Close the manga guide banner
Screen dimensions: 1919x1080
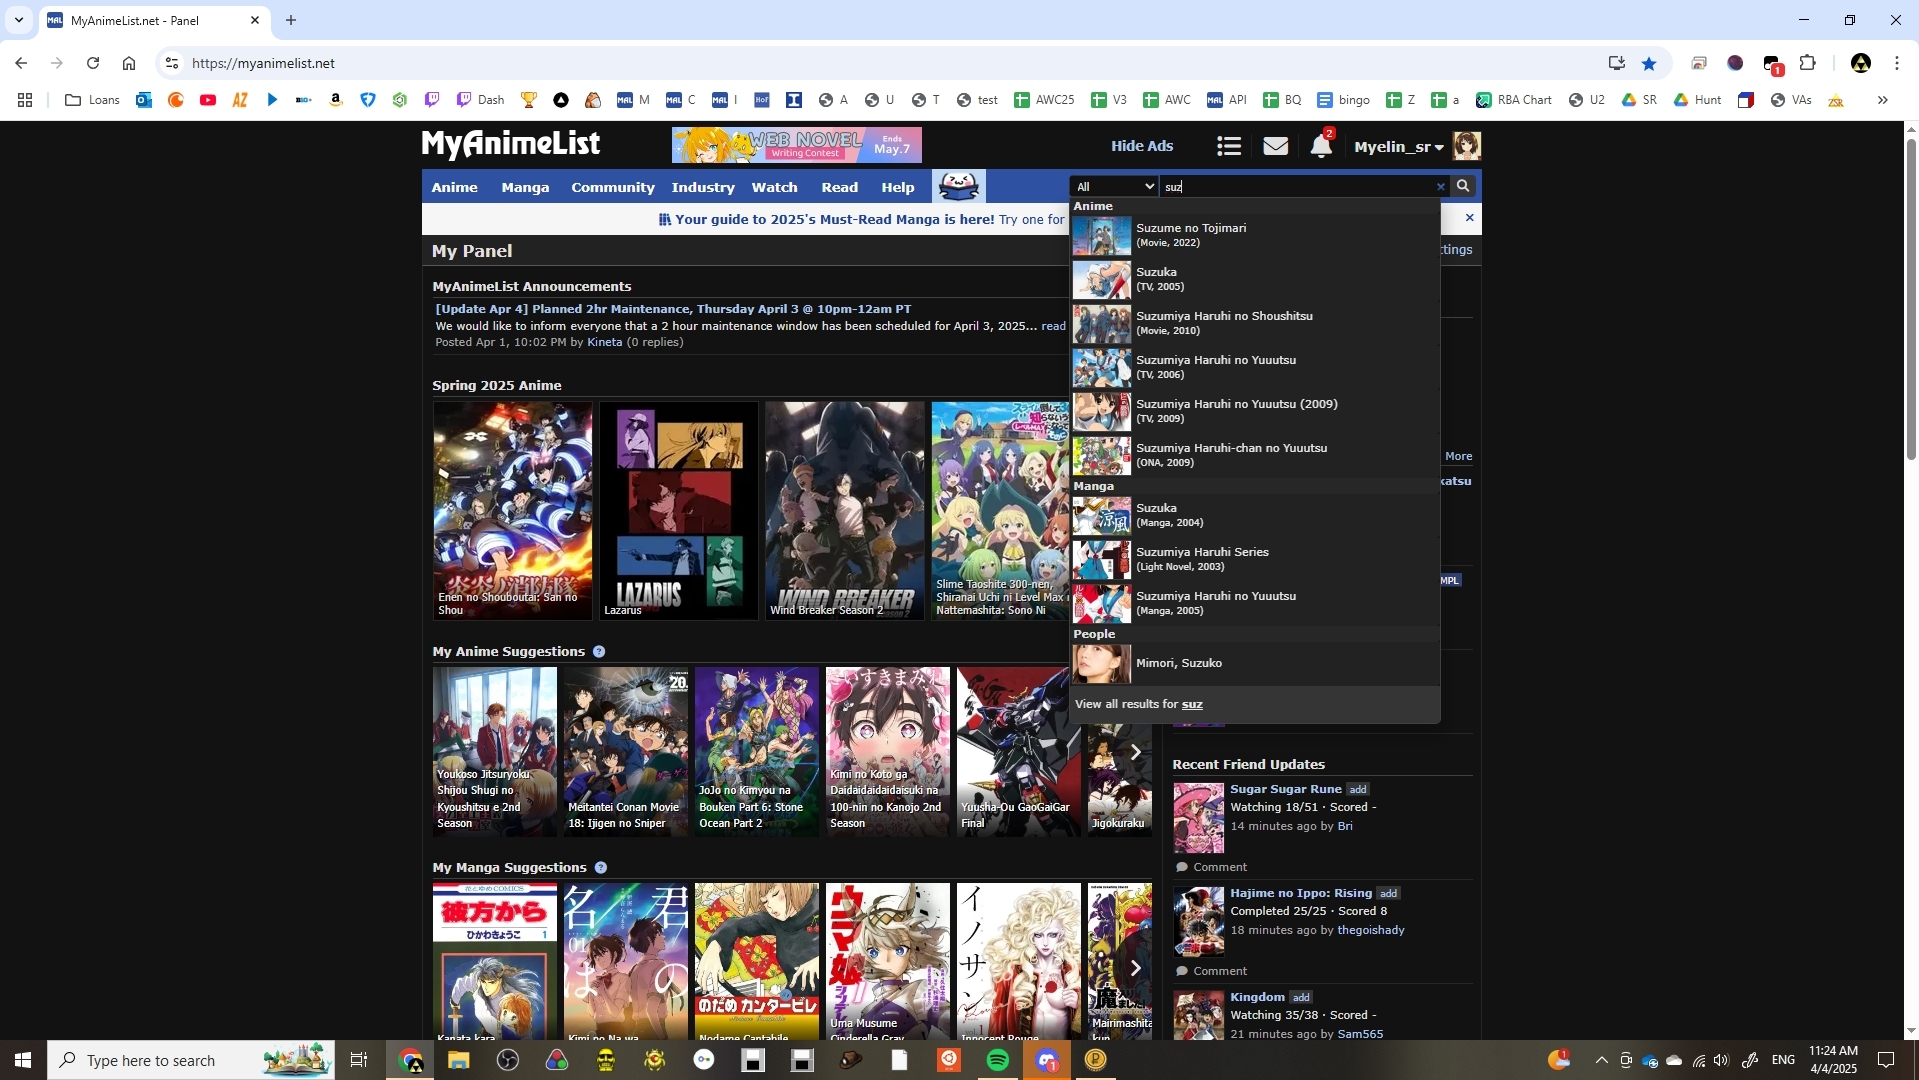click(x=1469, y=218)
